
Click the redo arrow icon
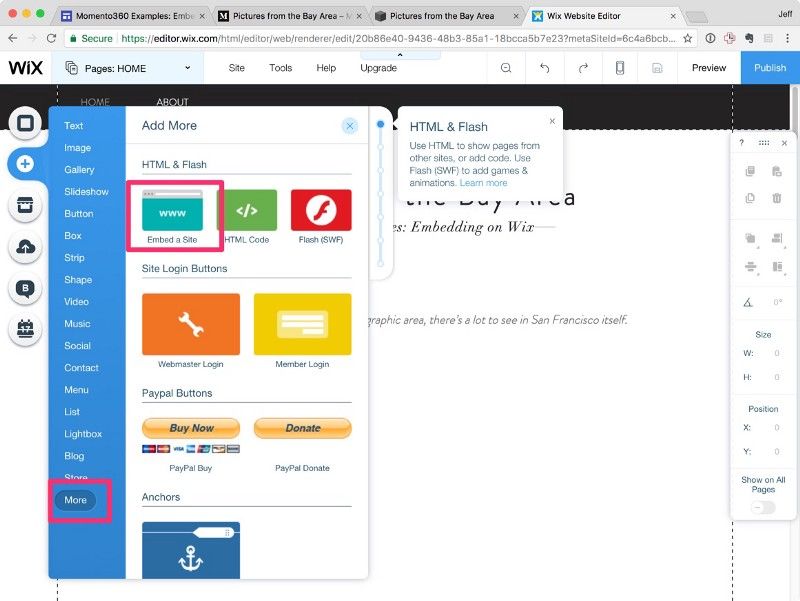point(583,68)
